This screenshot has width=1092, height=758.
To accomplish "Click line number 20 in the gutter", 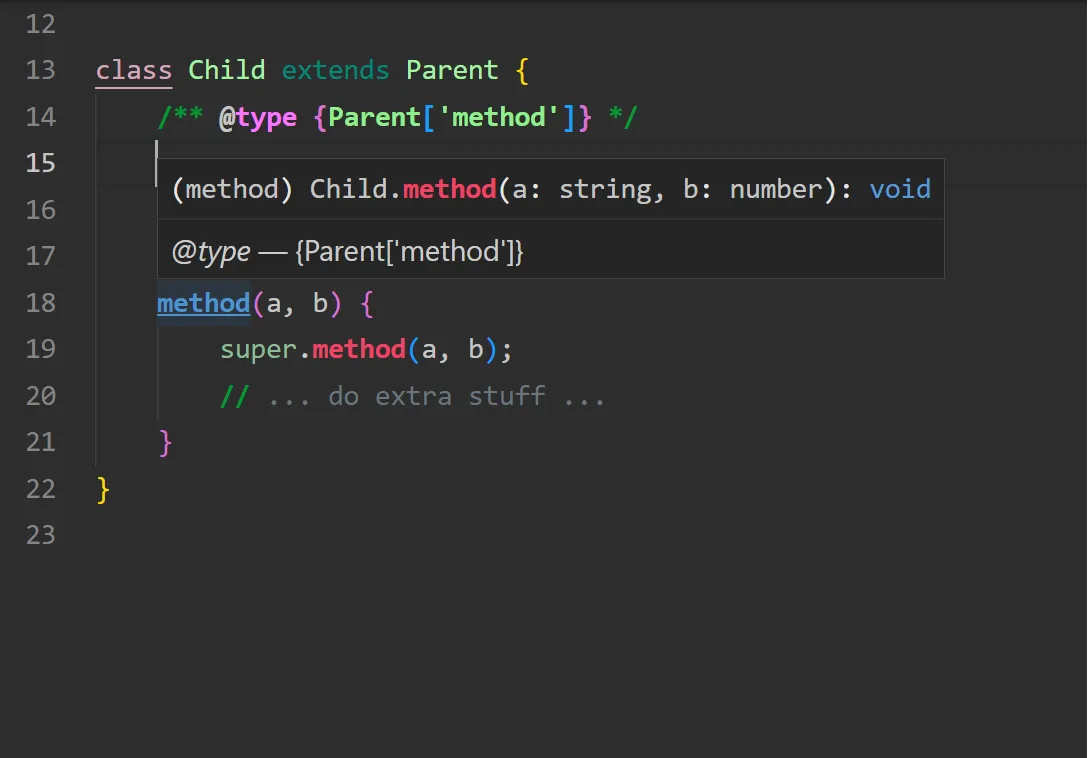I will [40, 397].
